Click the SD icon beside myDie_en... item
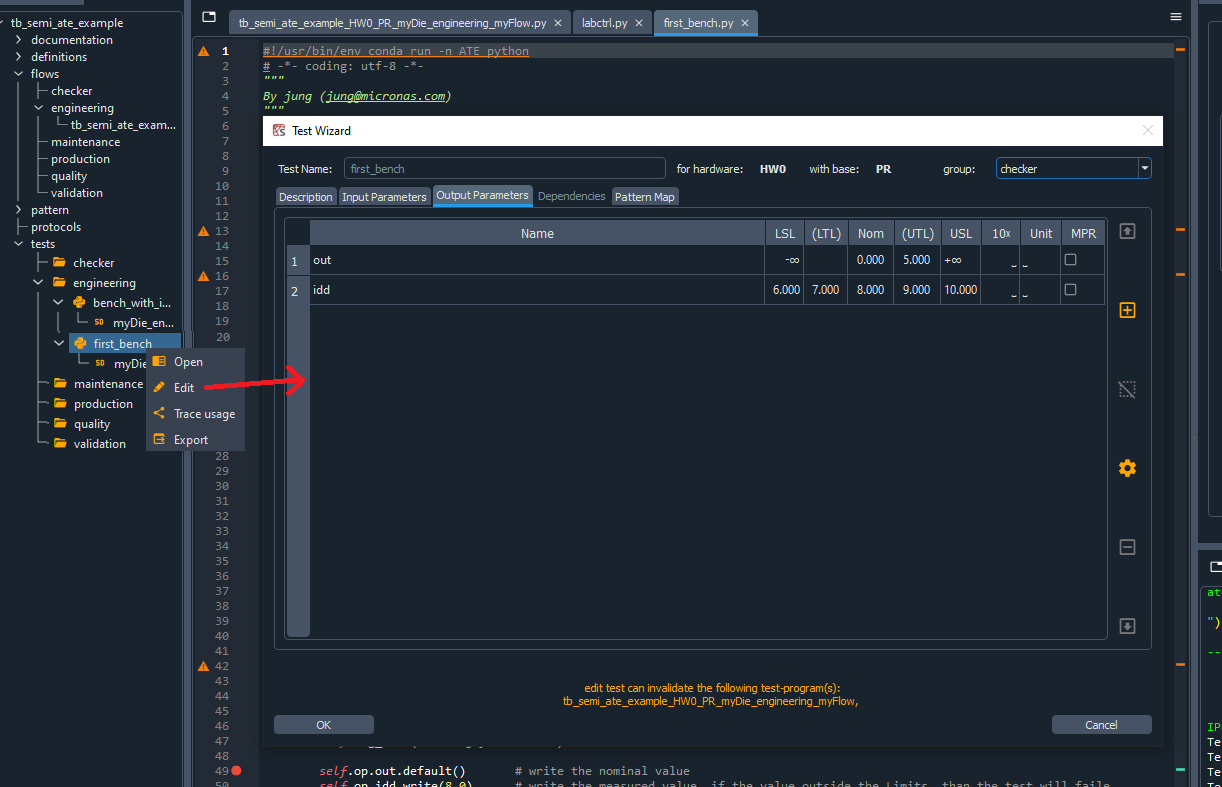 click(100, 323)
